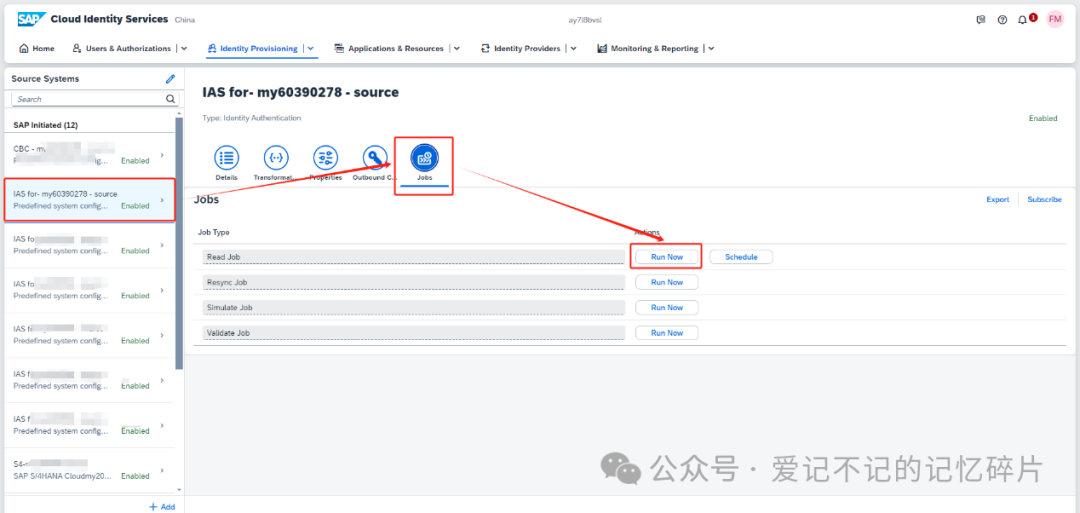This screenshot has width=1080, height=513.
Task: Schedule the Read Job
Action: (x=741, y=257)
